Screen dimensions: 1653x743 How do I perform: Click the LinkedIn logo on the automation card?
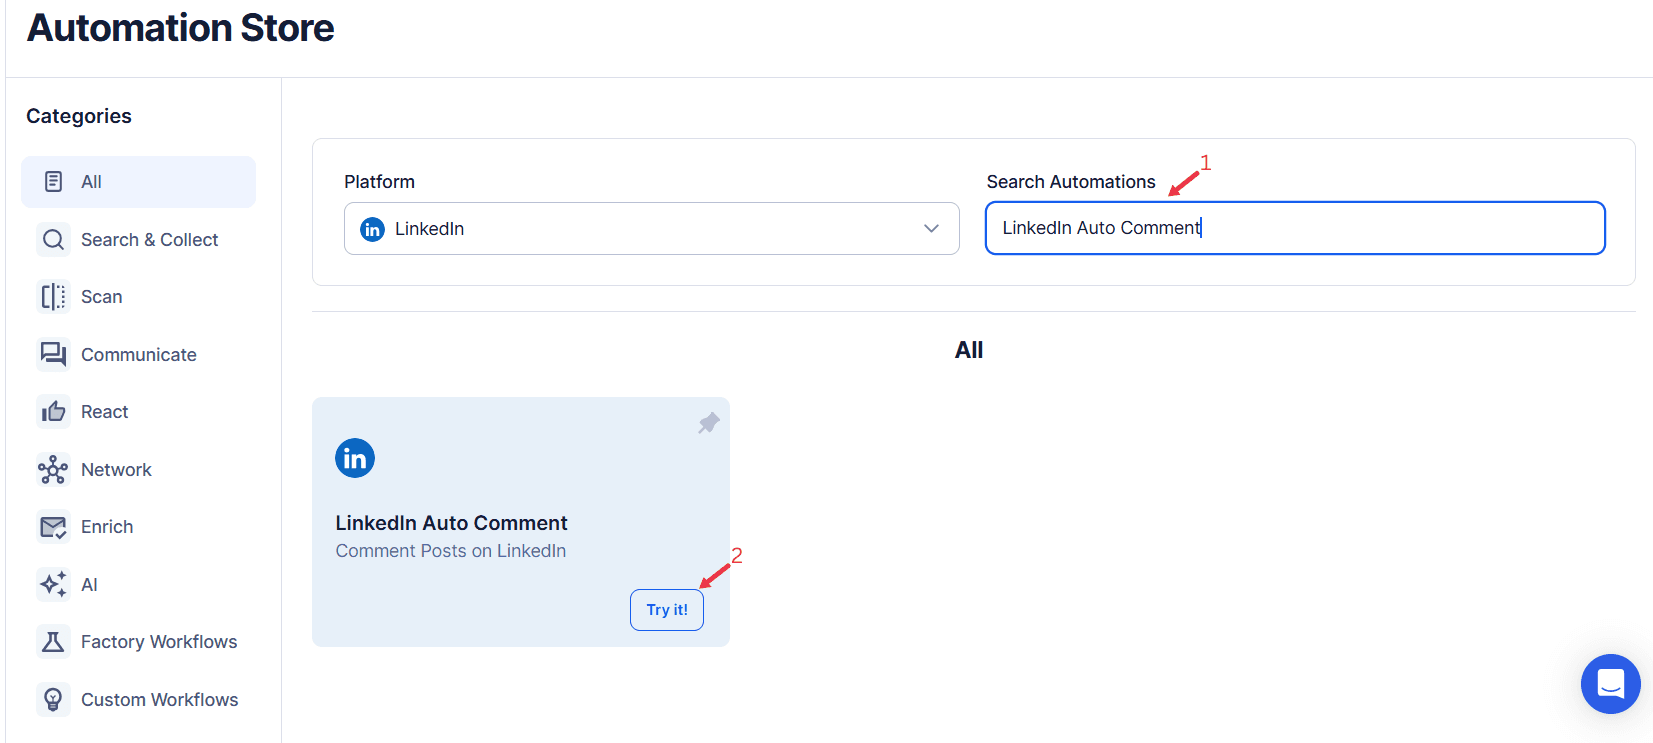point(354,458)
